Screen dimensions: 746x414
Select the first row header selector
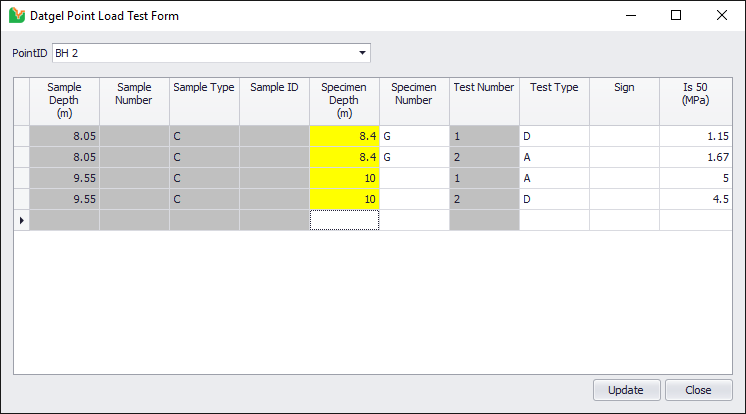(21, 136)
